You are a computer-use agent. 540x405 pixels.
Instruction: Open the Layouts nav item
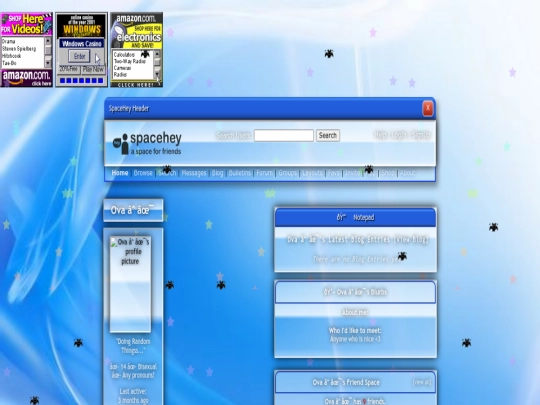click(x=312, y=173)
